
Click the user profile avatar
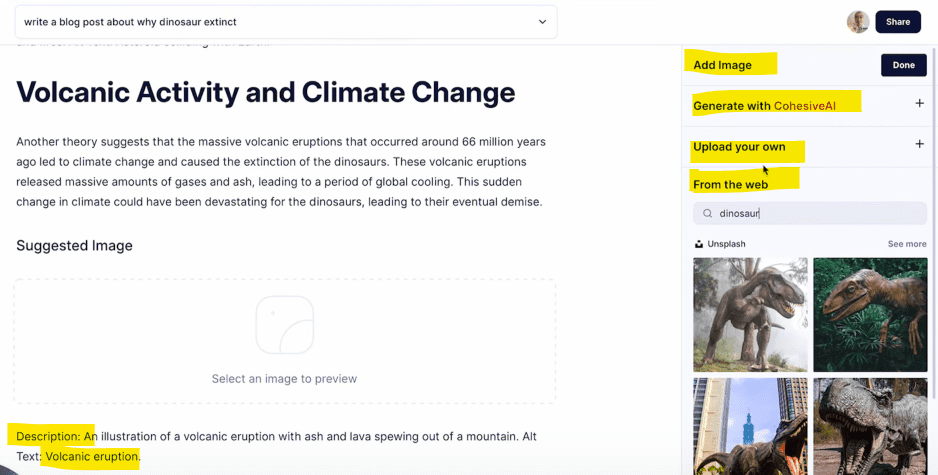point(858,22)
